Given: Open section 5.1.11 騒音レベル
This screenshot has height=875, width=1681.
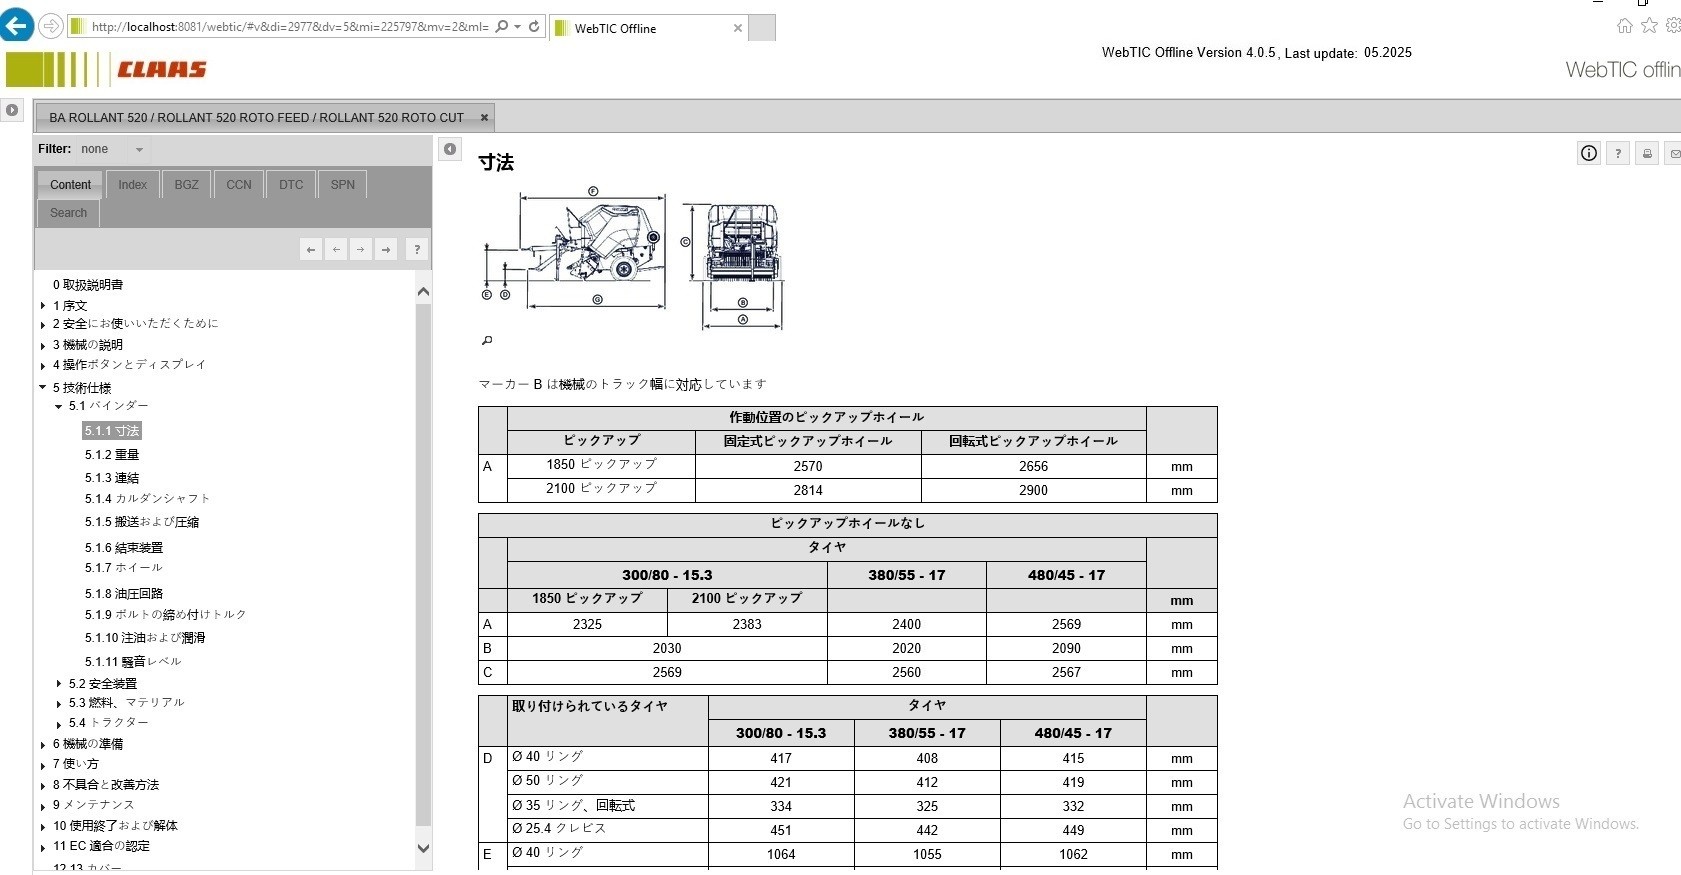Looking at the screenshot, I should [133, 661].
